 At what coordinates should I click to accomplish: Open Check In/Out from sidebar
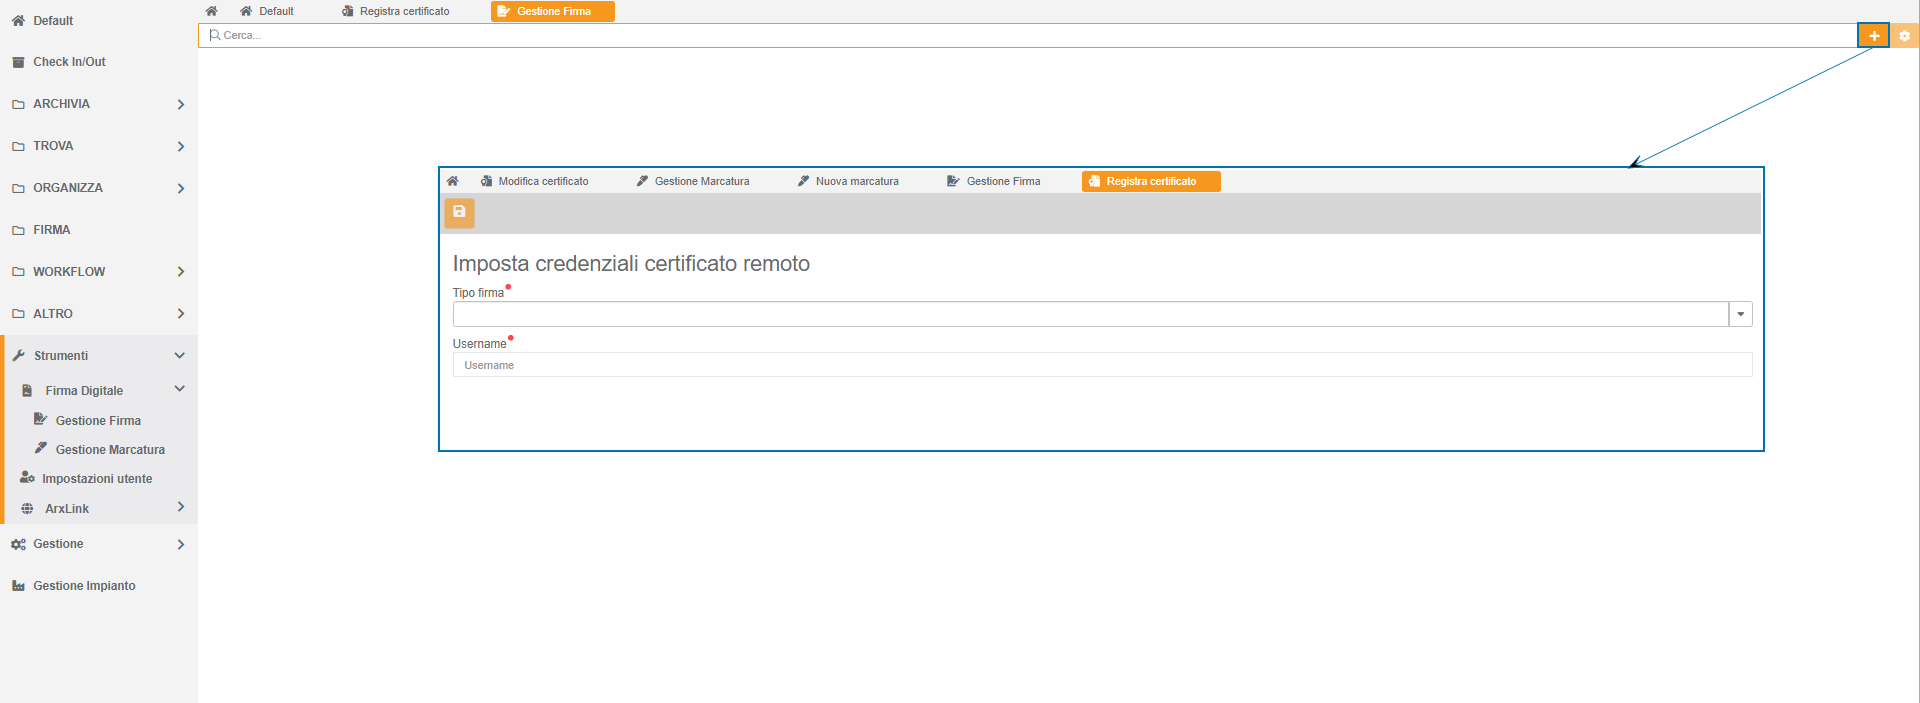(69, 62)
